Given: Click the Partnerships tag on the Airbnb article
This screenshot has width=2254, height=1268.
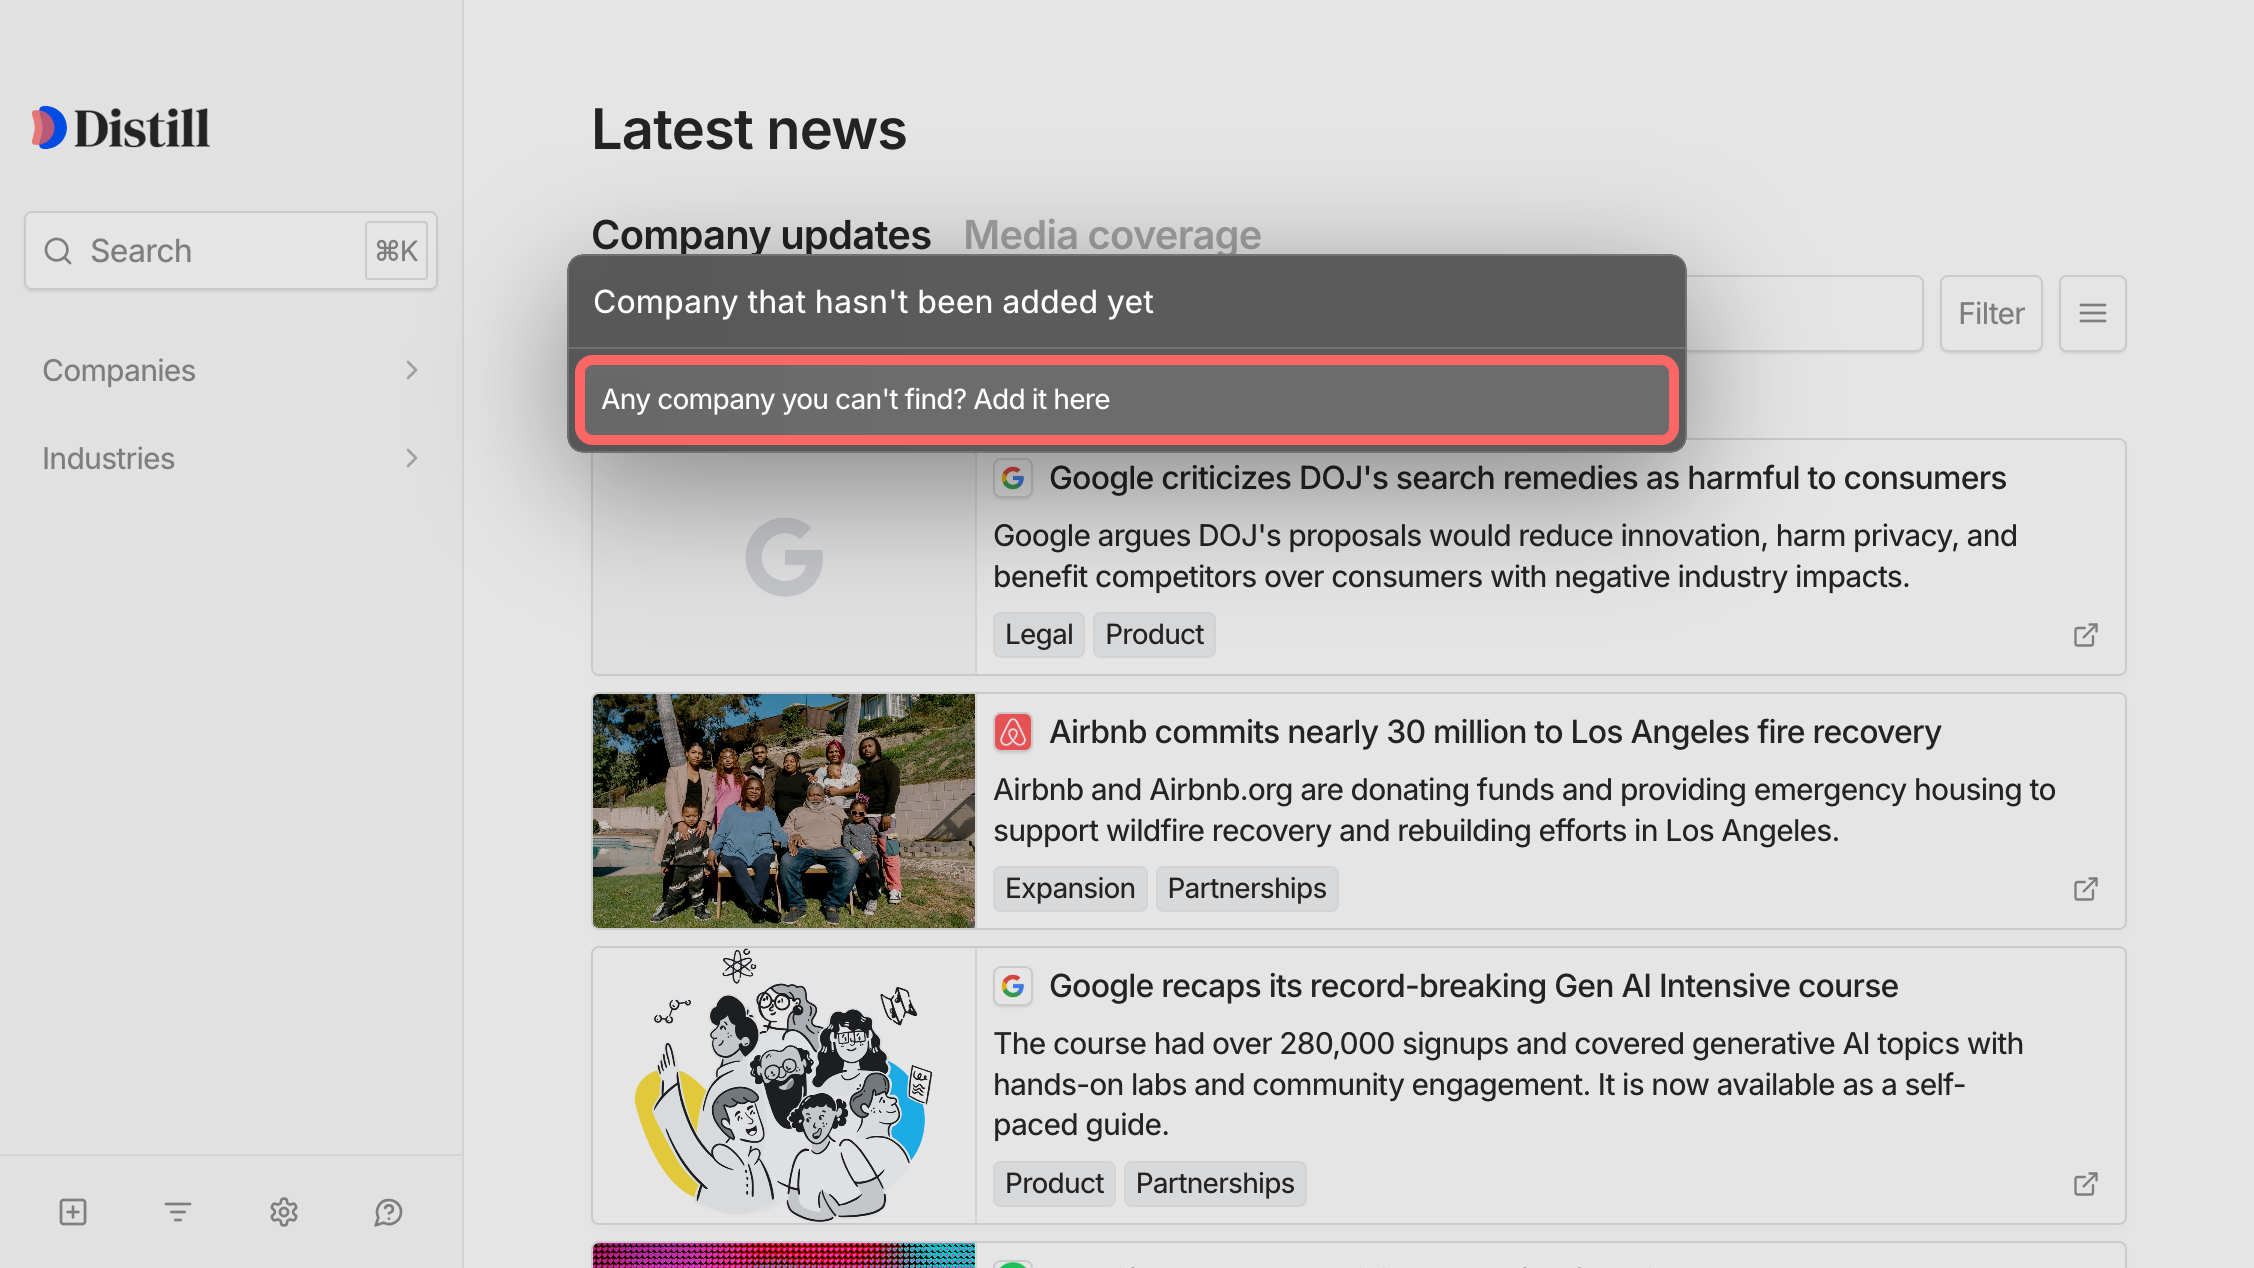Looking at the screenshot, I should pos(1246,889).
